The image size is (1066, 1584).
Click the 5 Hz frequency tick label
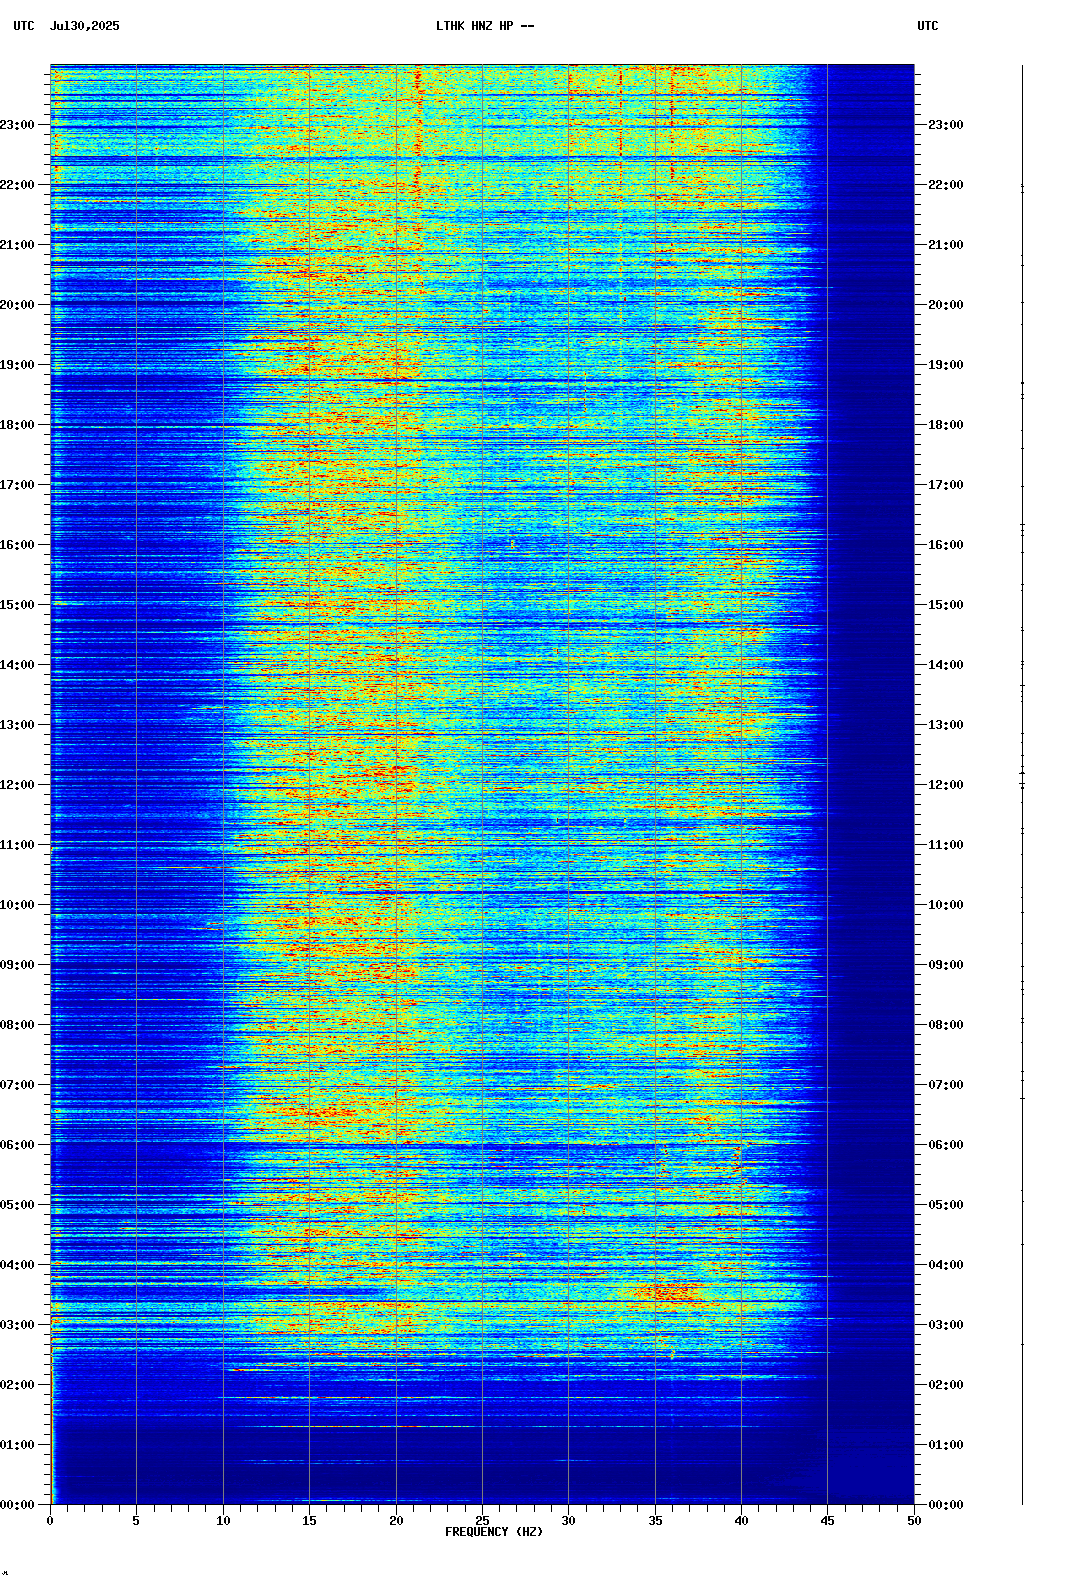[136, 1521]
